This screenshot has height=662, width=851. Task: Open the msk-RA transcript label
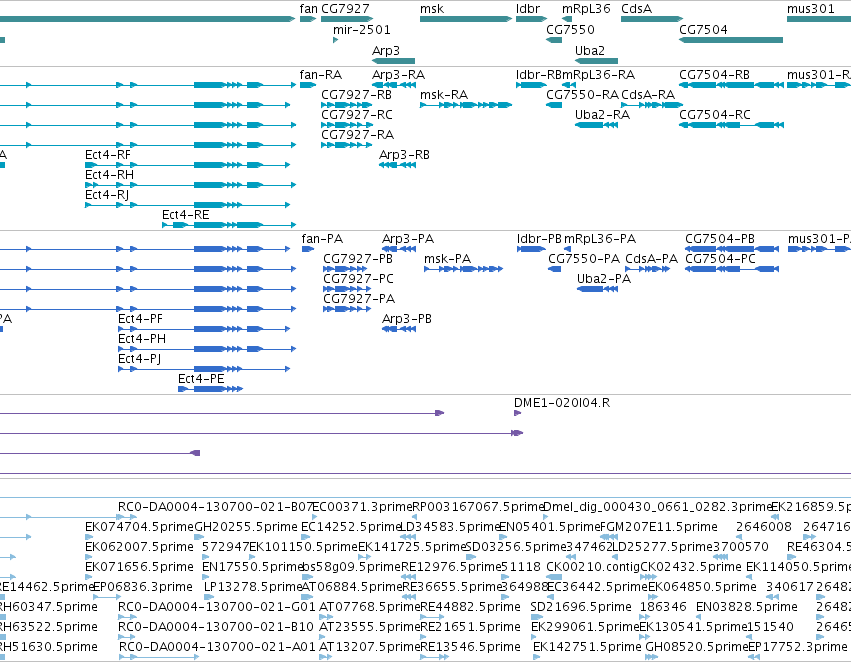(x=444, y=95)
